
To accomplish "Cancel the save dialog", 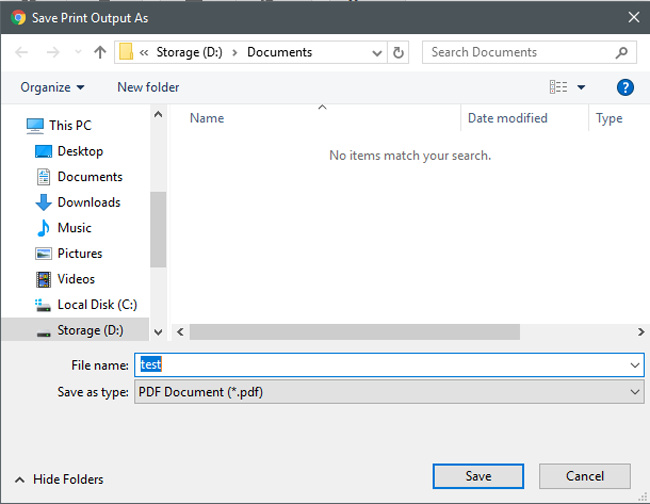I will [585, 476].
